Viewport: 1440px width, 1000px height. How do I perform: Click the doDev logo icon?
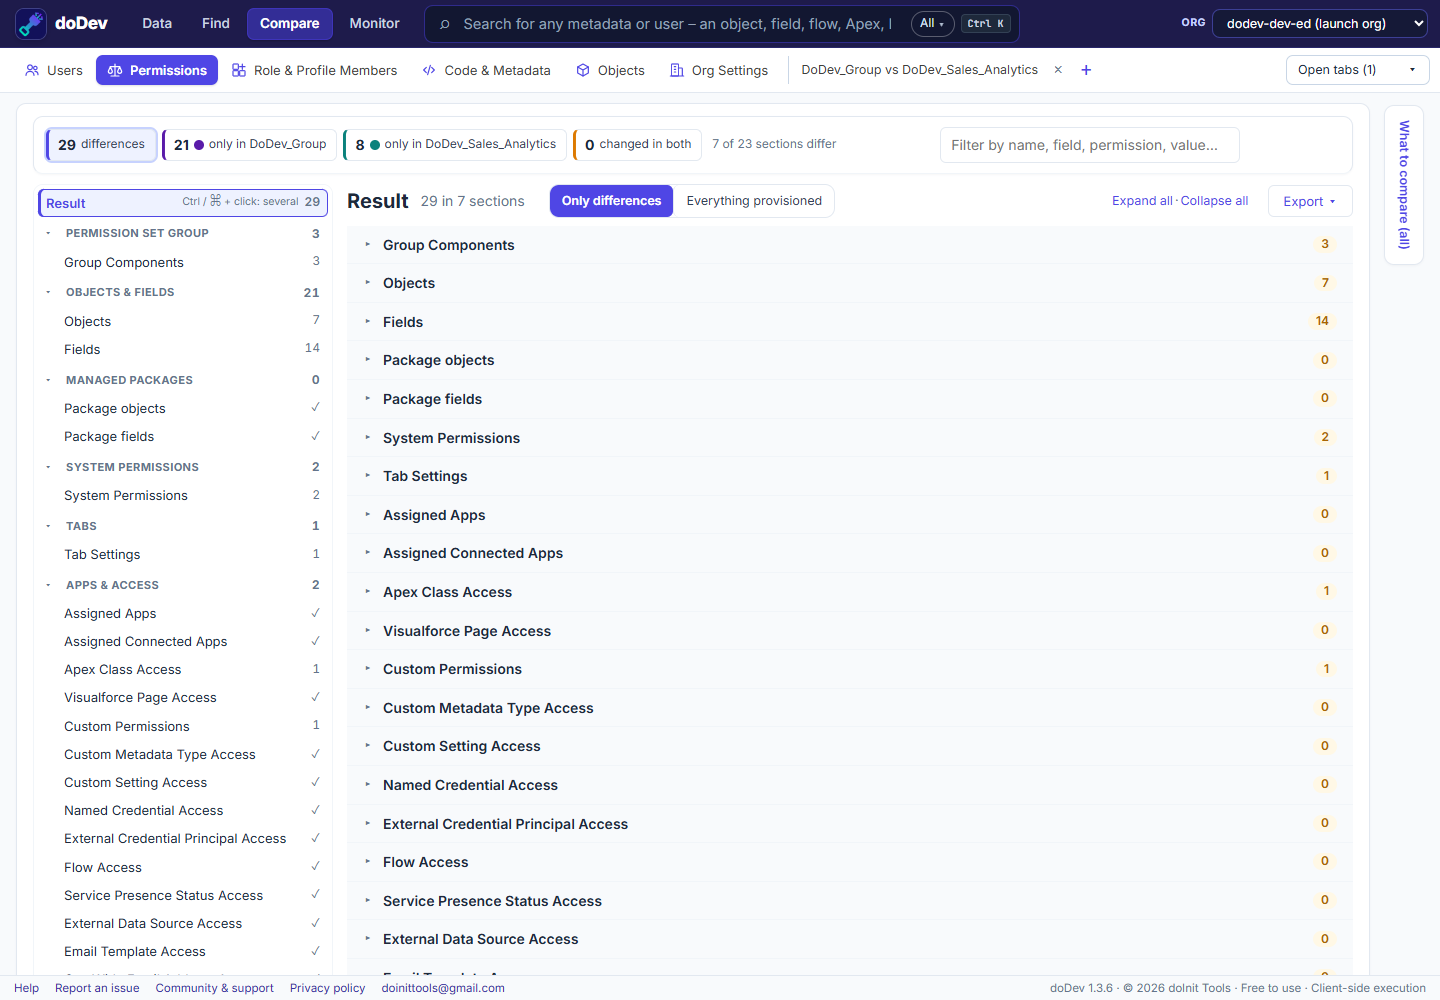point(31,24)
